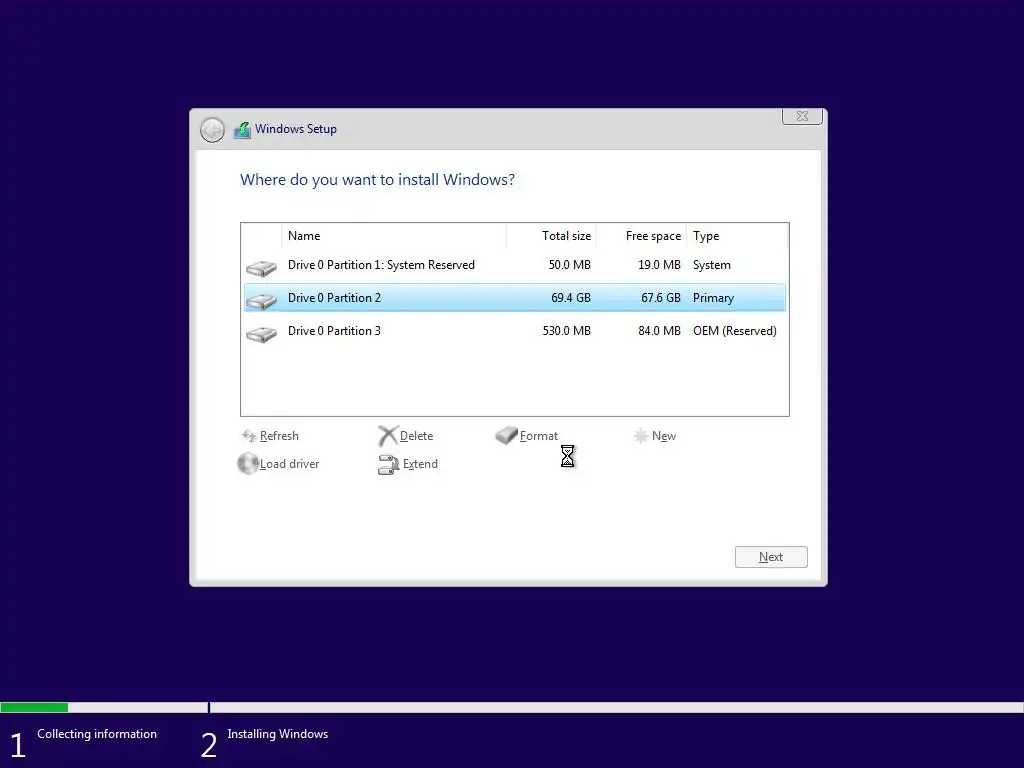Click the Type column header
The width and height of the screenshot is (1024, 768).
(737, 236)
